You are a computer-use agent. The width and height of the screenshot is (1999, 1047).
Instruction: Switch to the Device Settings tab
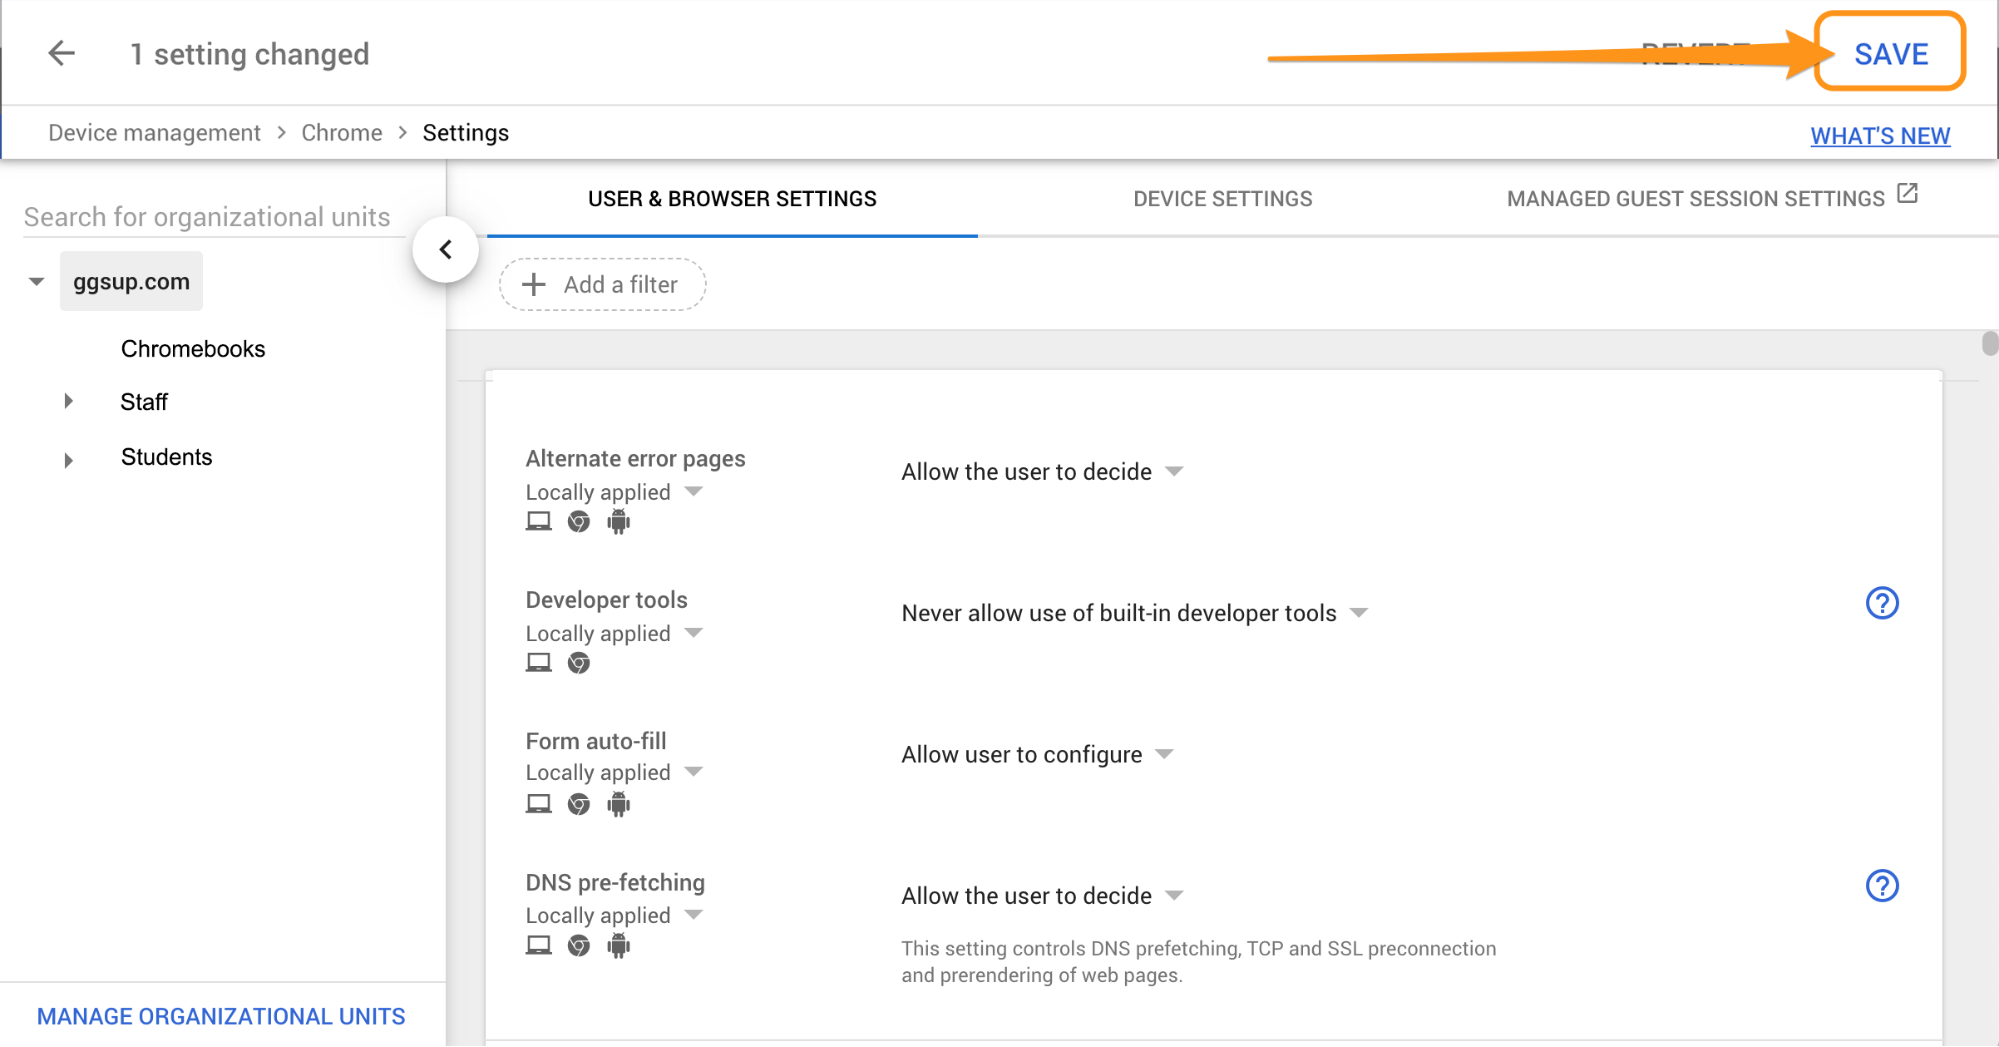(x=1222, y=199)
